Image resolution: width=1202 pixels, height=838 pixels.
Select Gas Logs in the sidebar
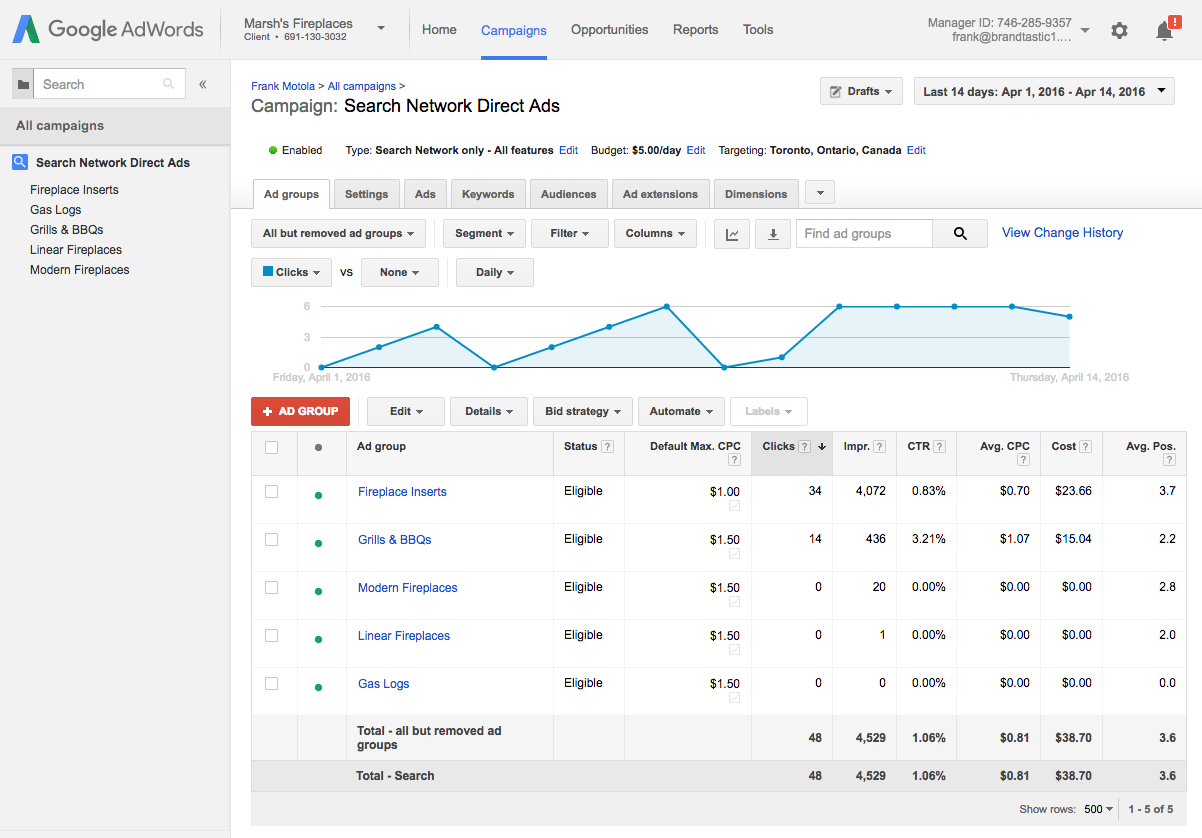pyautogui.click(x=56, y=210)
